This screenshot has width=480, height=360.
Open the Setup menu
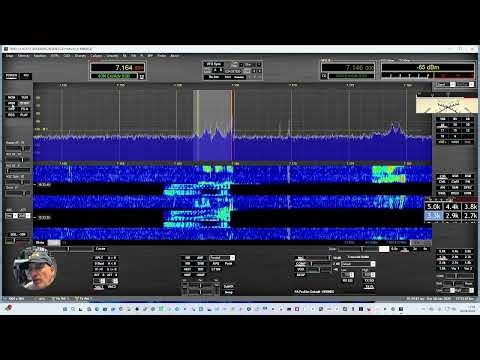point(9,56)
